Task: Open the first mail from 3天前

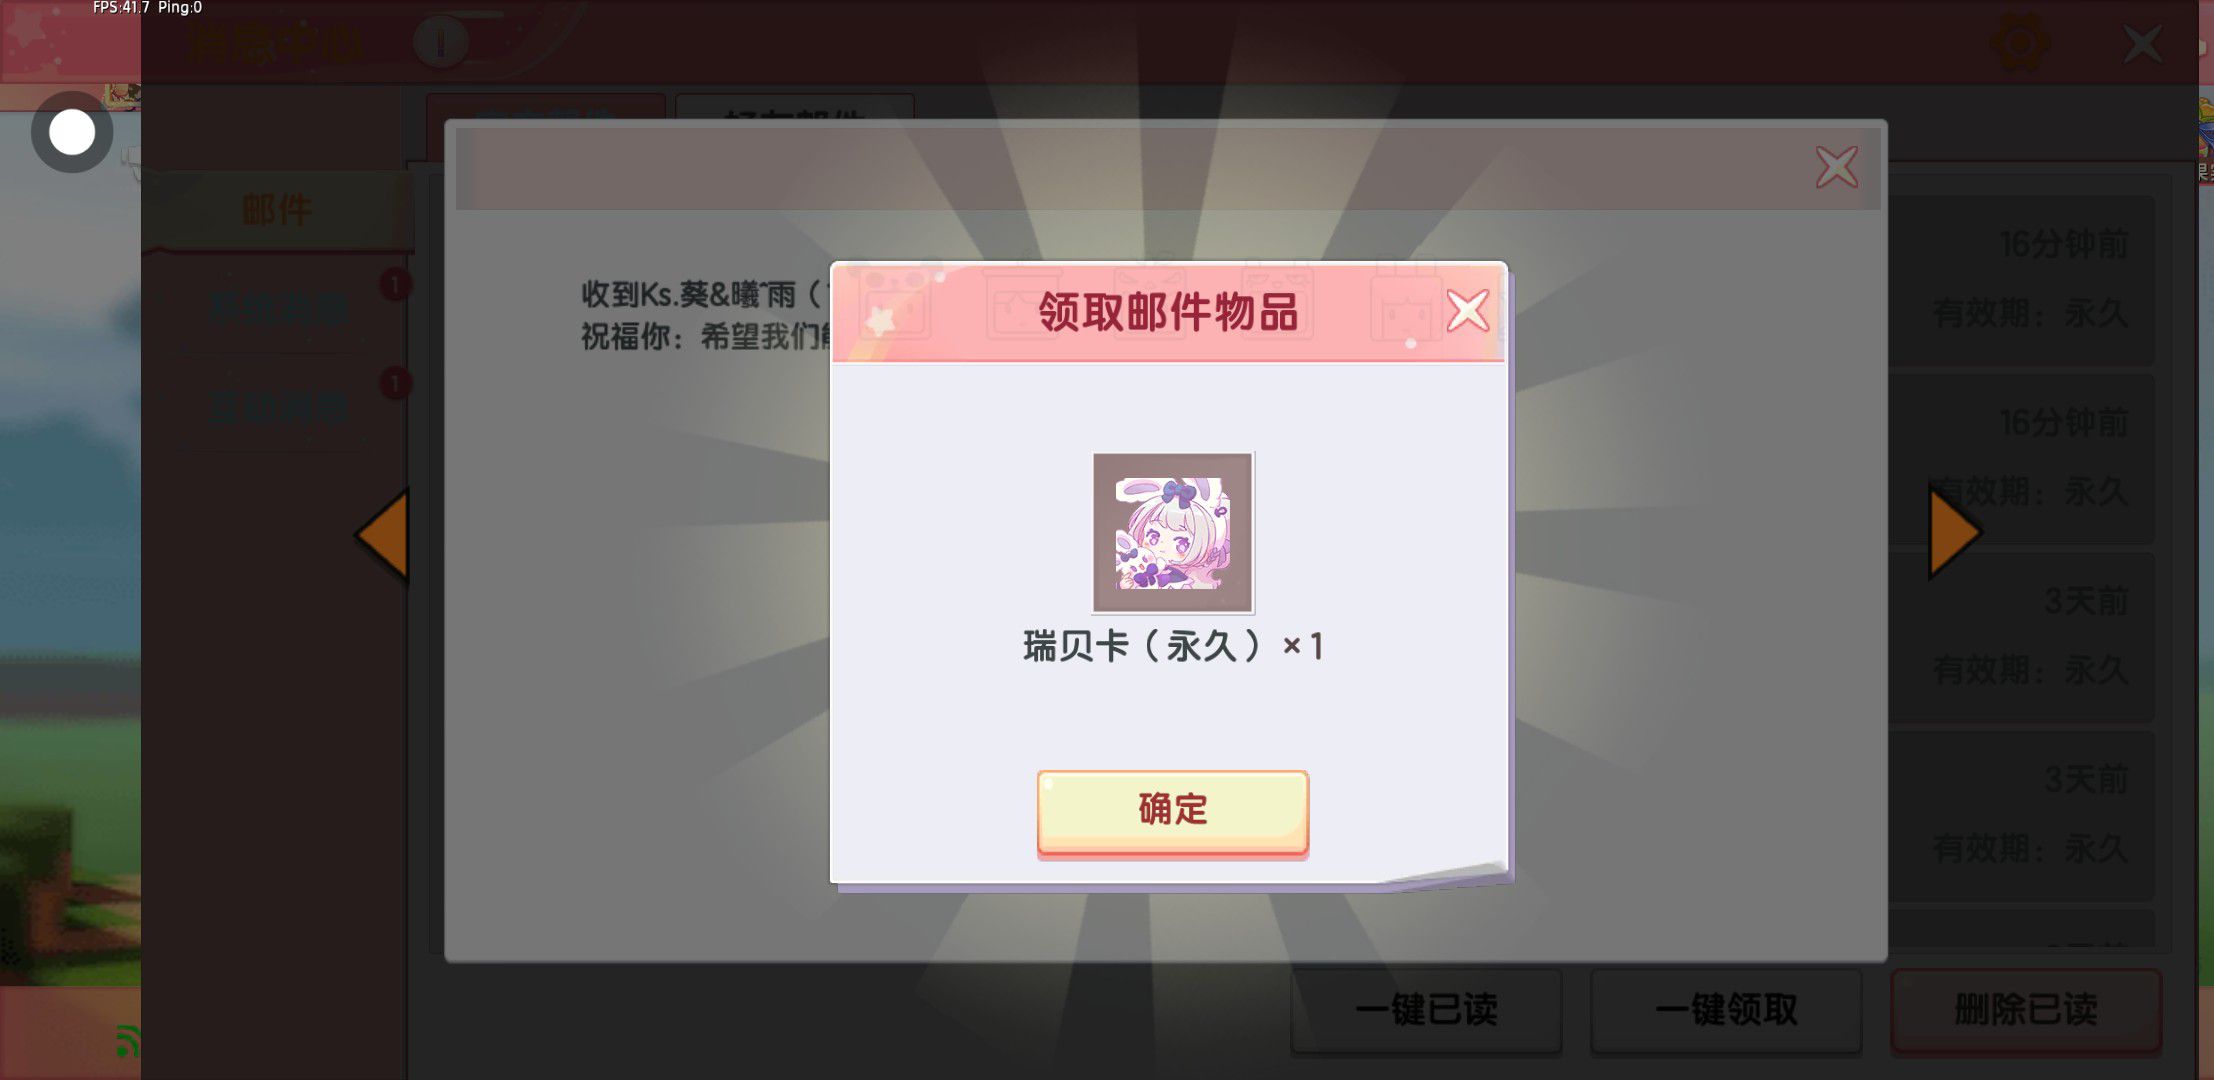Action: tap(2020, 637)
